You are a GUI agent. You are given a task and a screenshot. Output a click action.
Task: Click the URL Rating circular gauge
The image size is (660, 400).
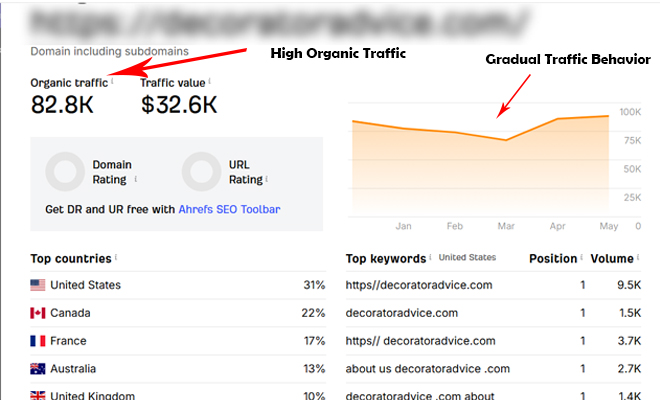(201, 172)
